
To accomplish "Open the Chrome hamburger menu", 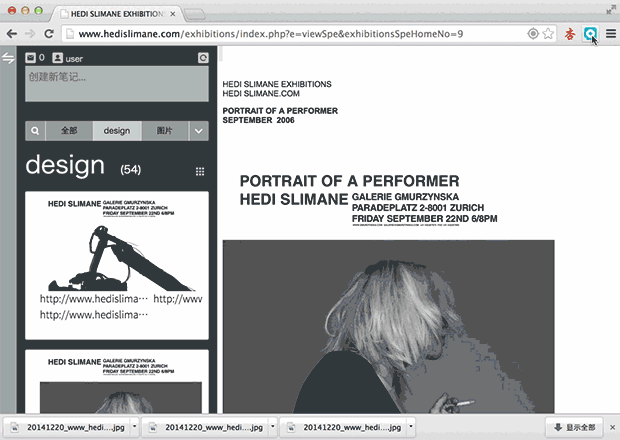I will (611, 34).
